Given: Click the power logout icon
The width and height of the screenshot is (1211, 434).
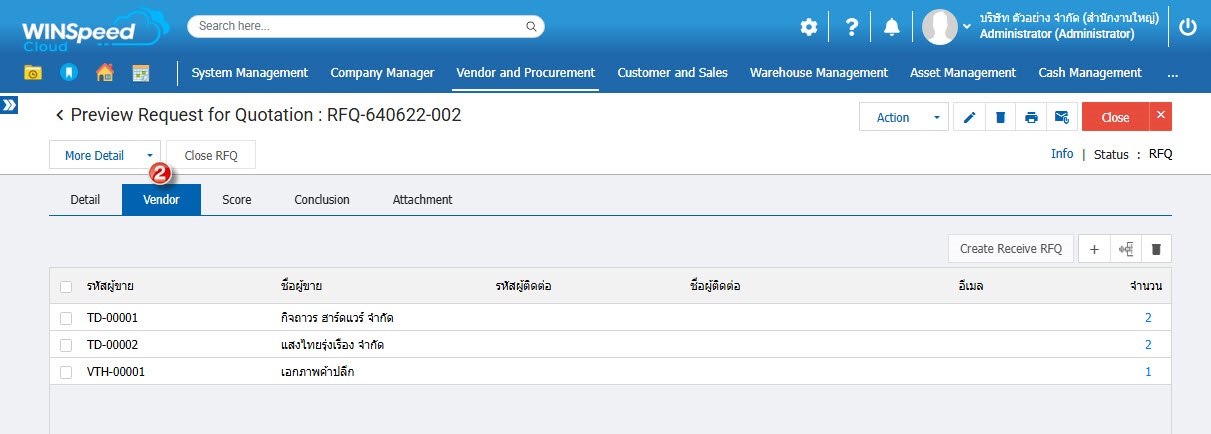Looking at the screenshot, I should 1188,28.
